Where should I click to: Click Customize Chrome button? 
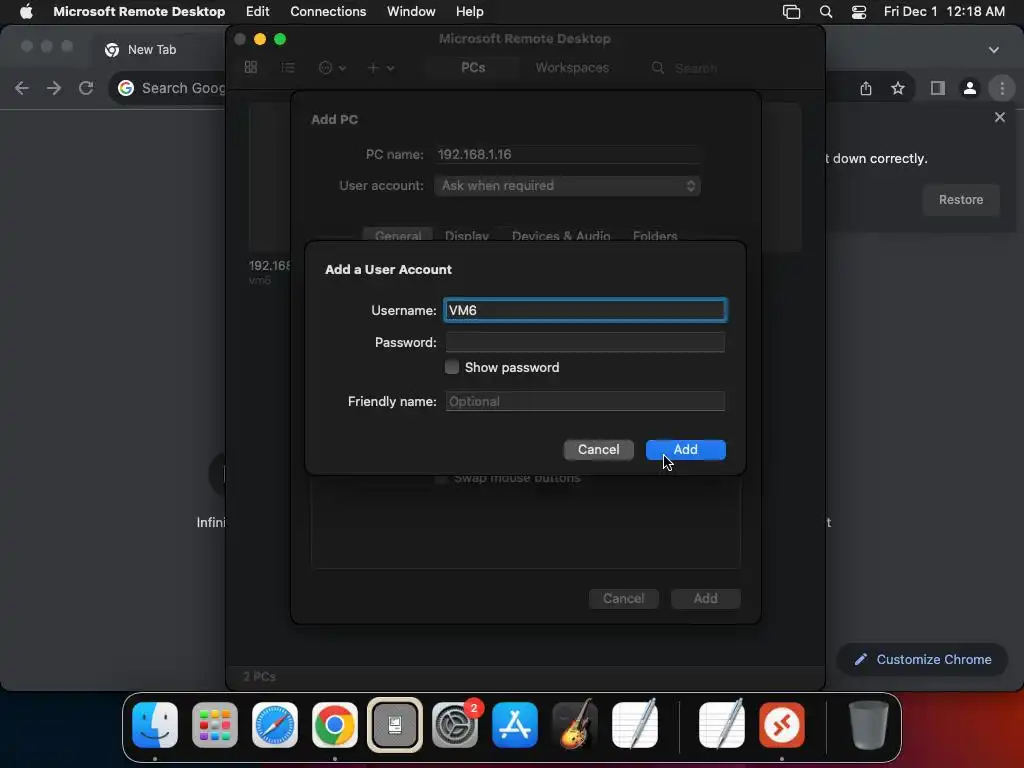[x=922, y=660]
